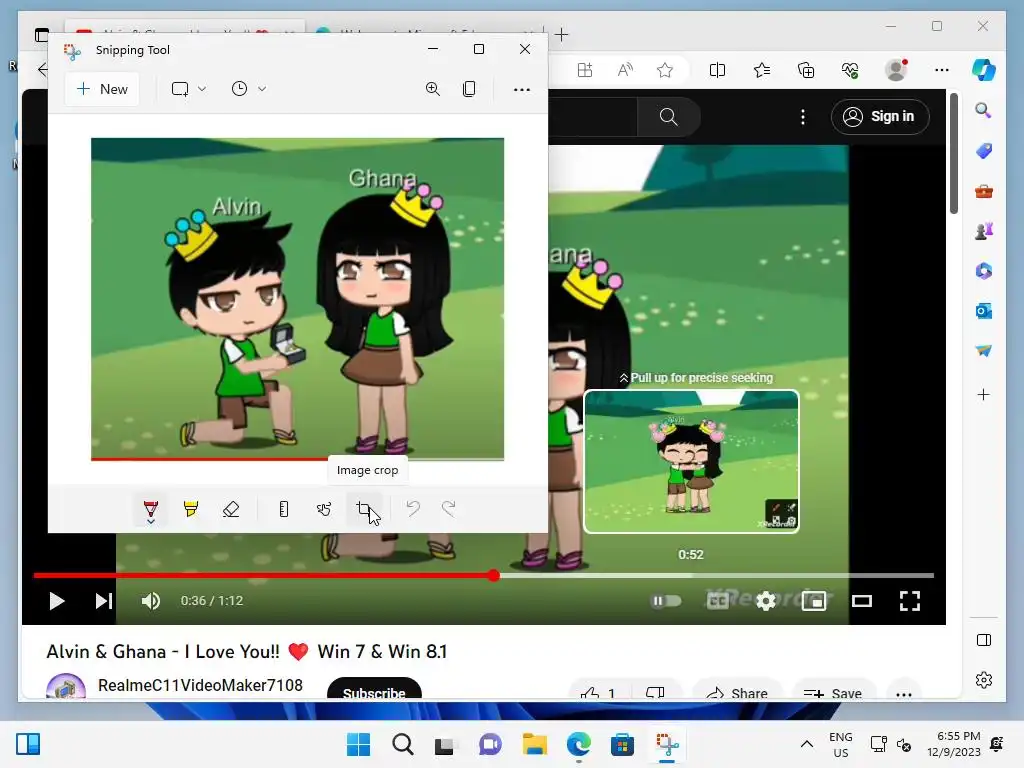Toggle Theater mode in player

[862, 601]
